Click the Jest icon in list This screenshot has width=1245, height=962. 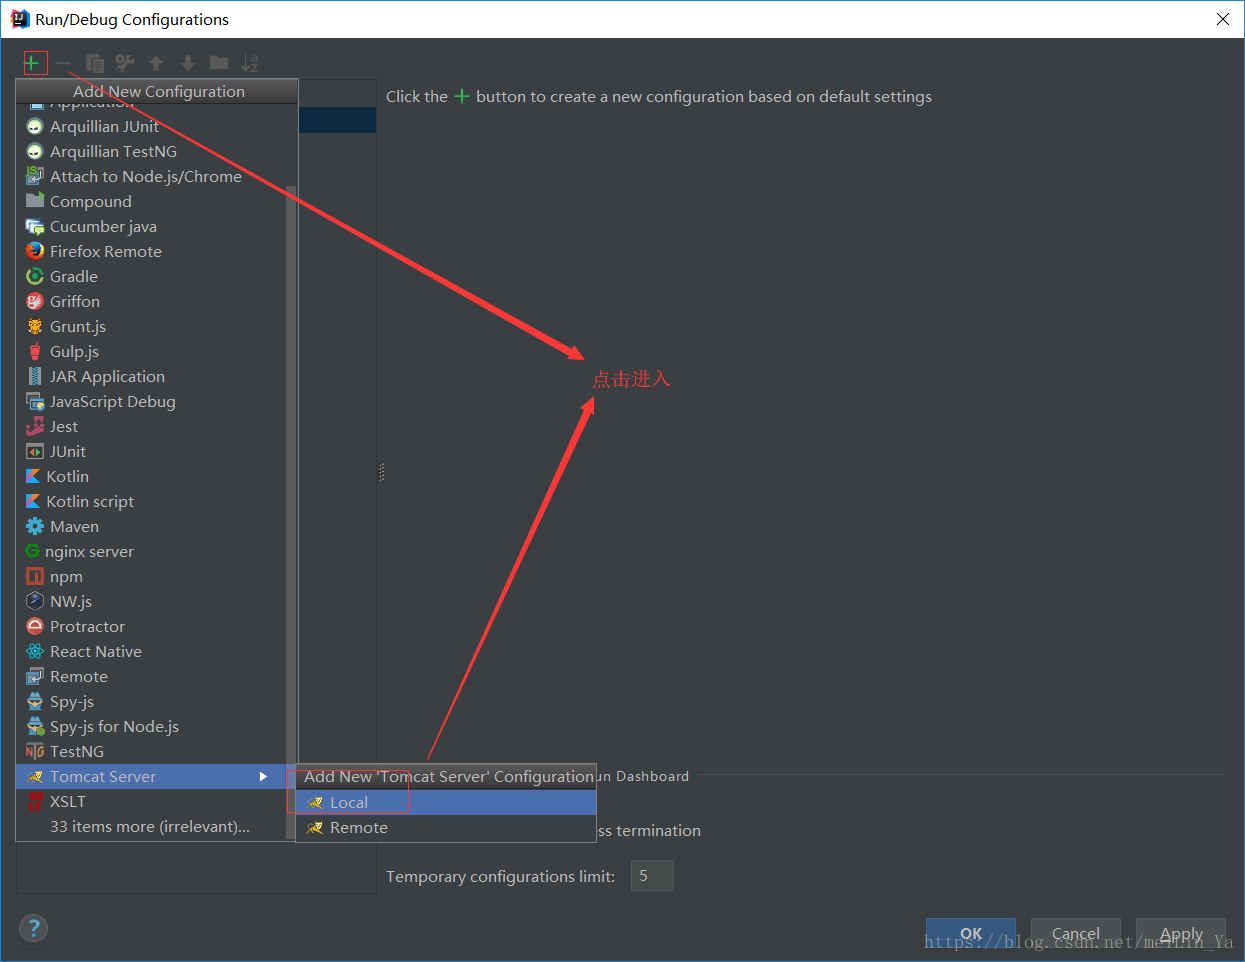35,426
